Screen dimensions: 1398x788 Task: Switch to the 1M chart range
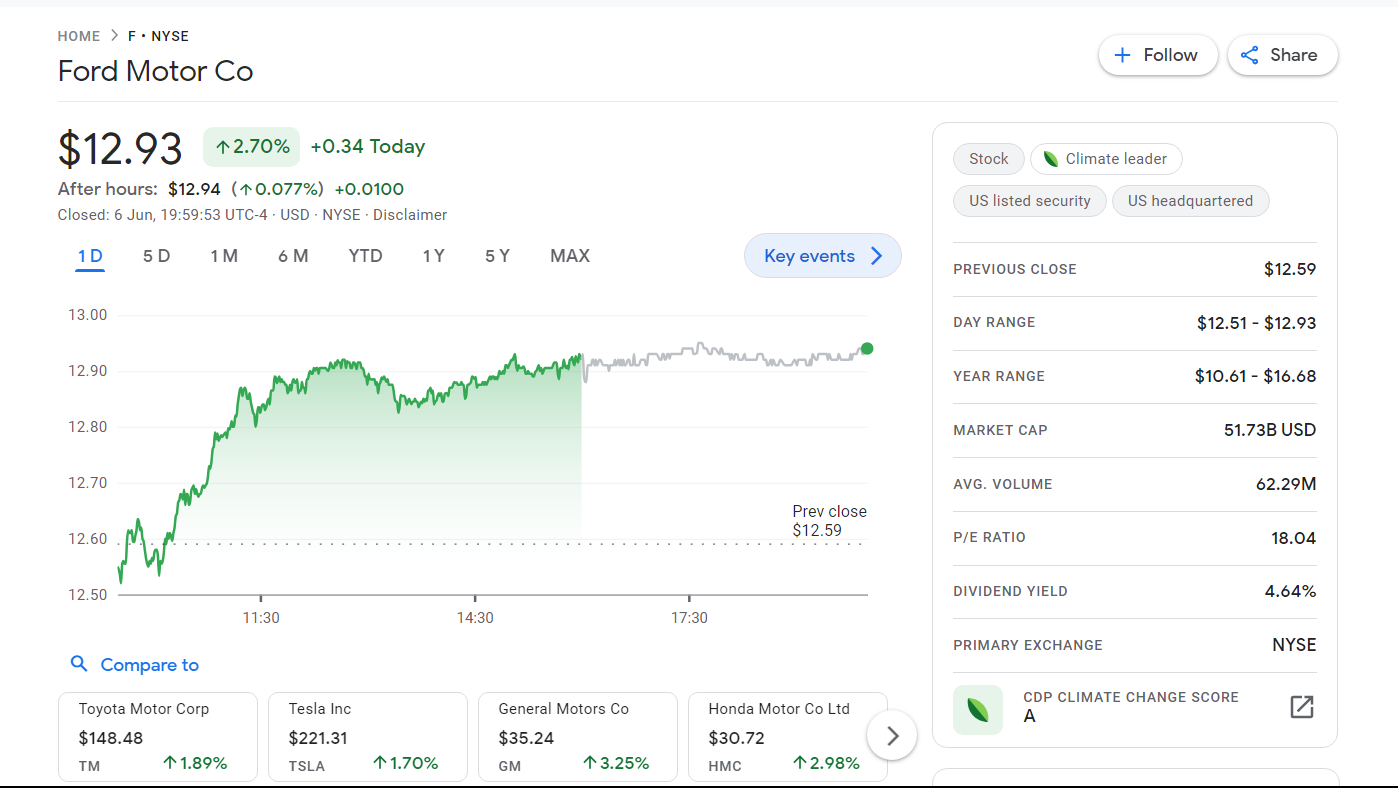tap(224, 256)
